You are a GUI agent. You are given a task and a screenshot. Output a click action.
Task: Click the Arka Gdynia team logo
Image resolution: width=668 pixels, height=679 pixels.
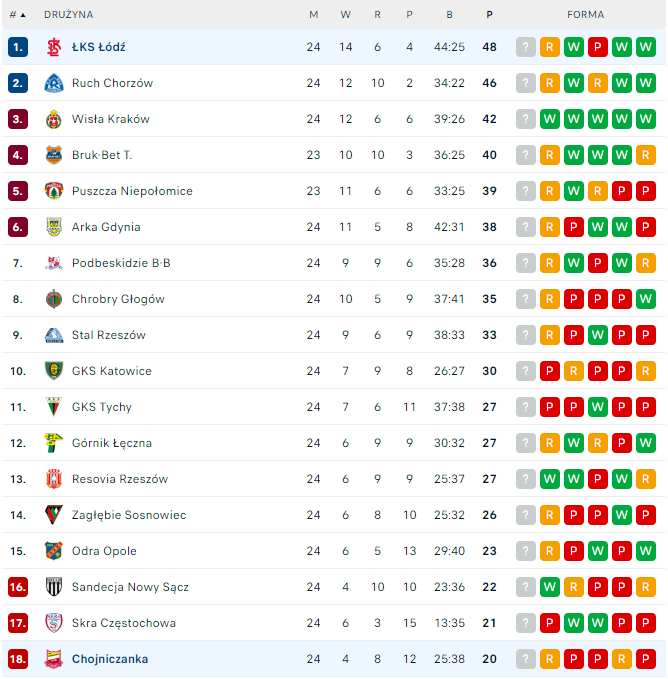pos(54,227)
